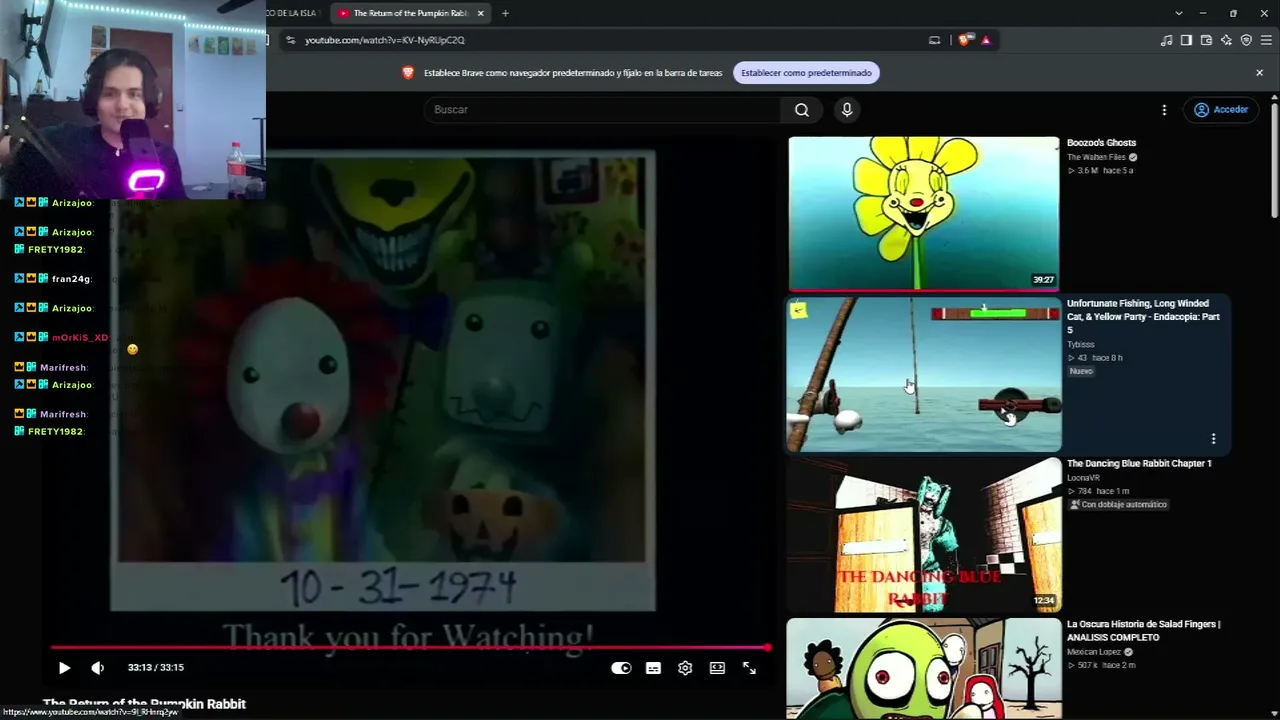Screen dimensions: 1280x720
Task: Open the Brave Wallet icon
Action: point(1206,40)
